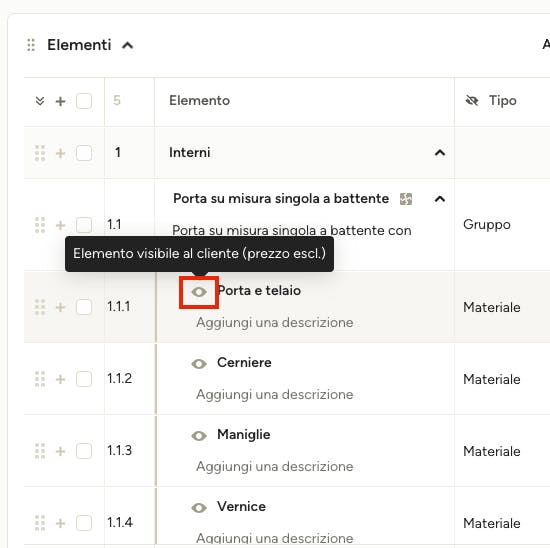Toggle visibility eye for Porta e telaio

(x=199, y=292)
